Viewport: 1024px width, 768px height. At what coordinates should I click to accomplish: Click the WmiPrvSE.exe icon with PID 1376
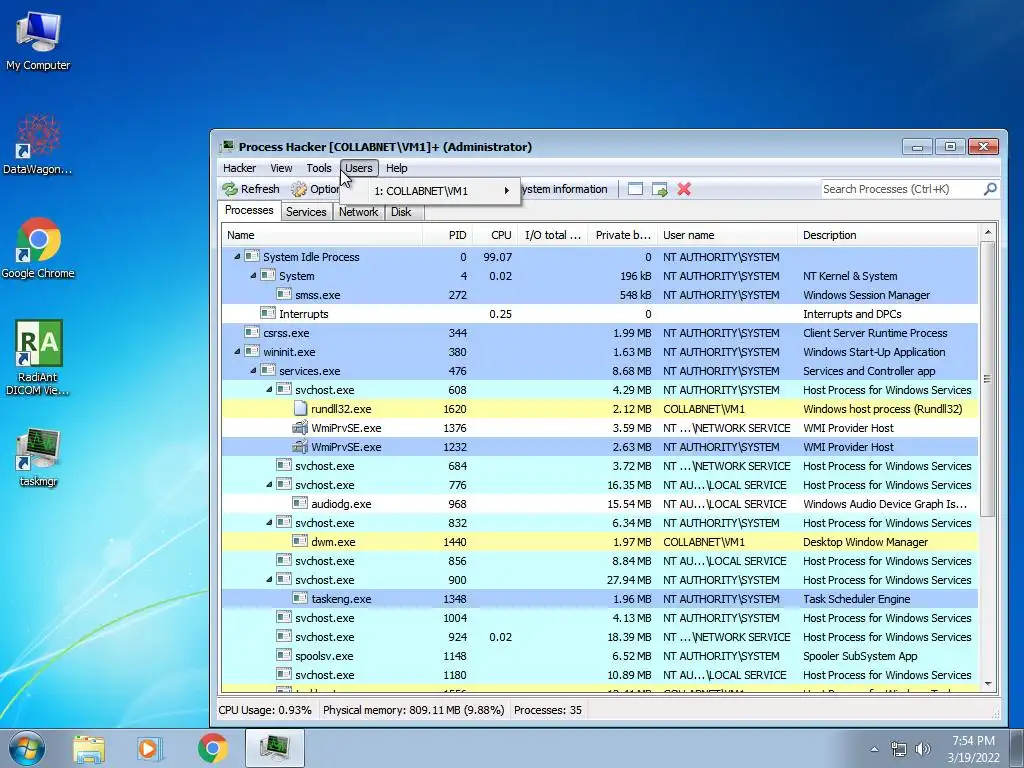300,428
